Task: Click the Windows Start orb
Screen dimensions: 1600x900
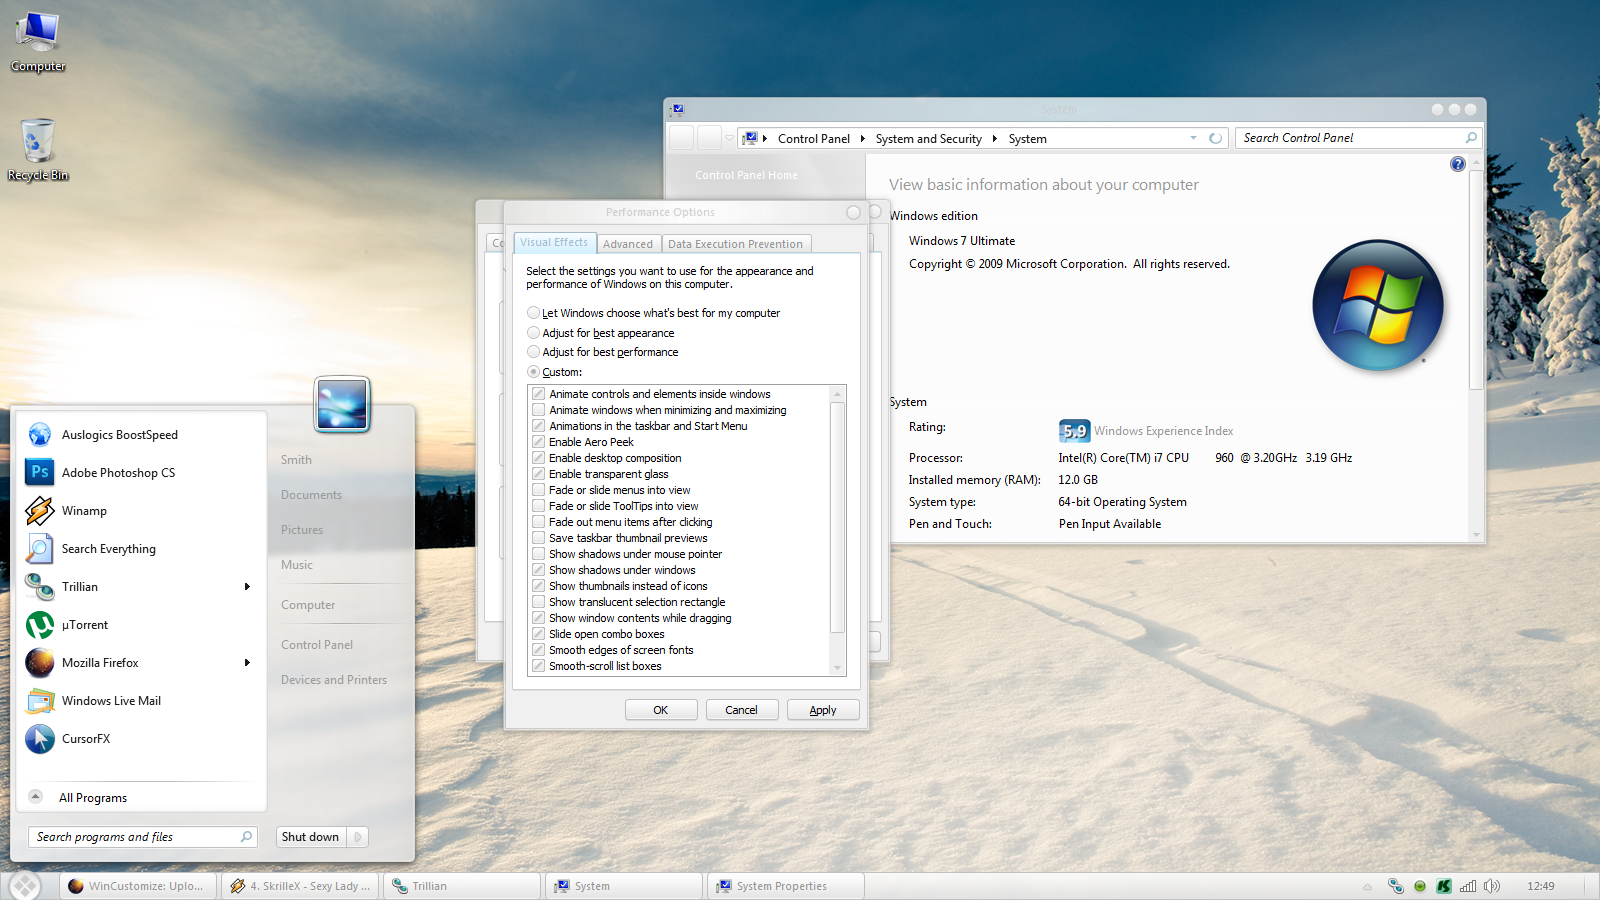Action: (25, 885)
